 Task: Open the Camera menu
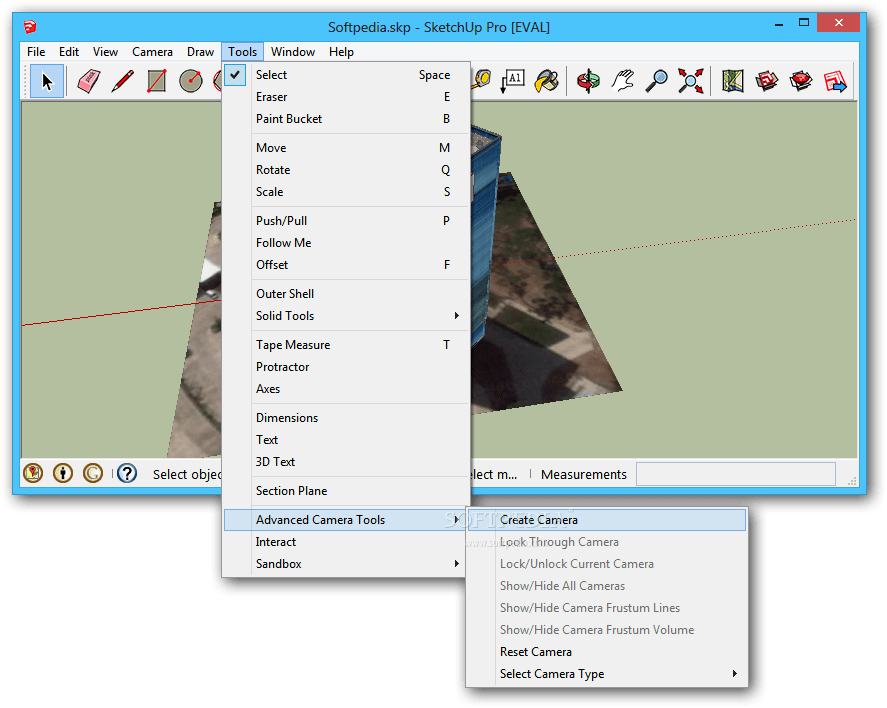coord(152,51)
